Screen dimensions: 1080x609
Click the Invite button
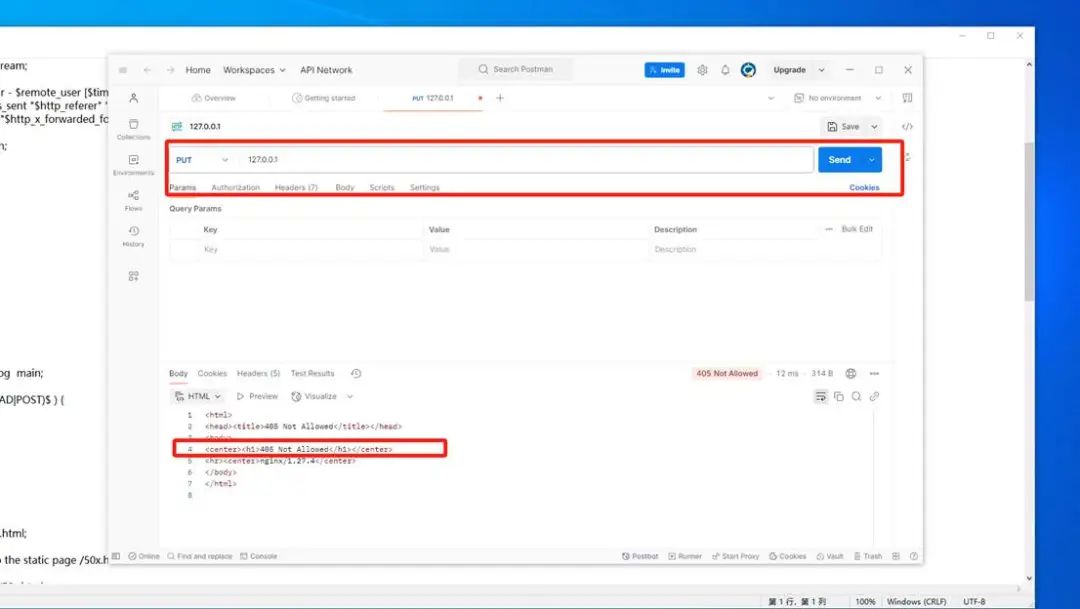665,70
